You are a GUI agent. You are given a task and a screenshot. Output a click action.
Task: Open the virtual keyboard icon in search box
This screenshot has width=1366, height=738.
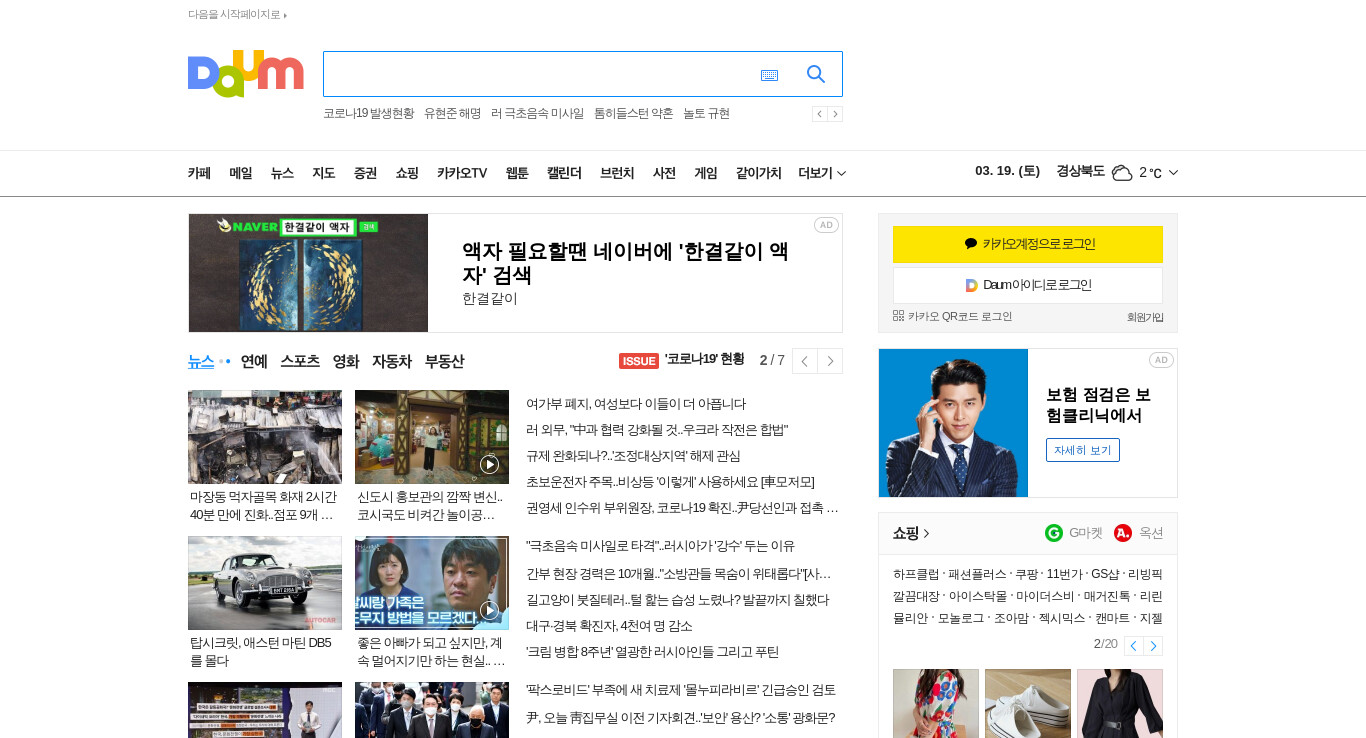[769, 75]
